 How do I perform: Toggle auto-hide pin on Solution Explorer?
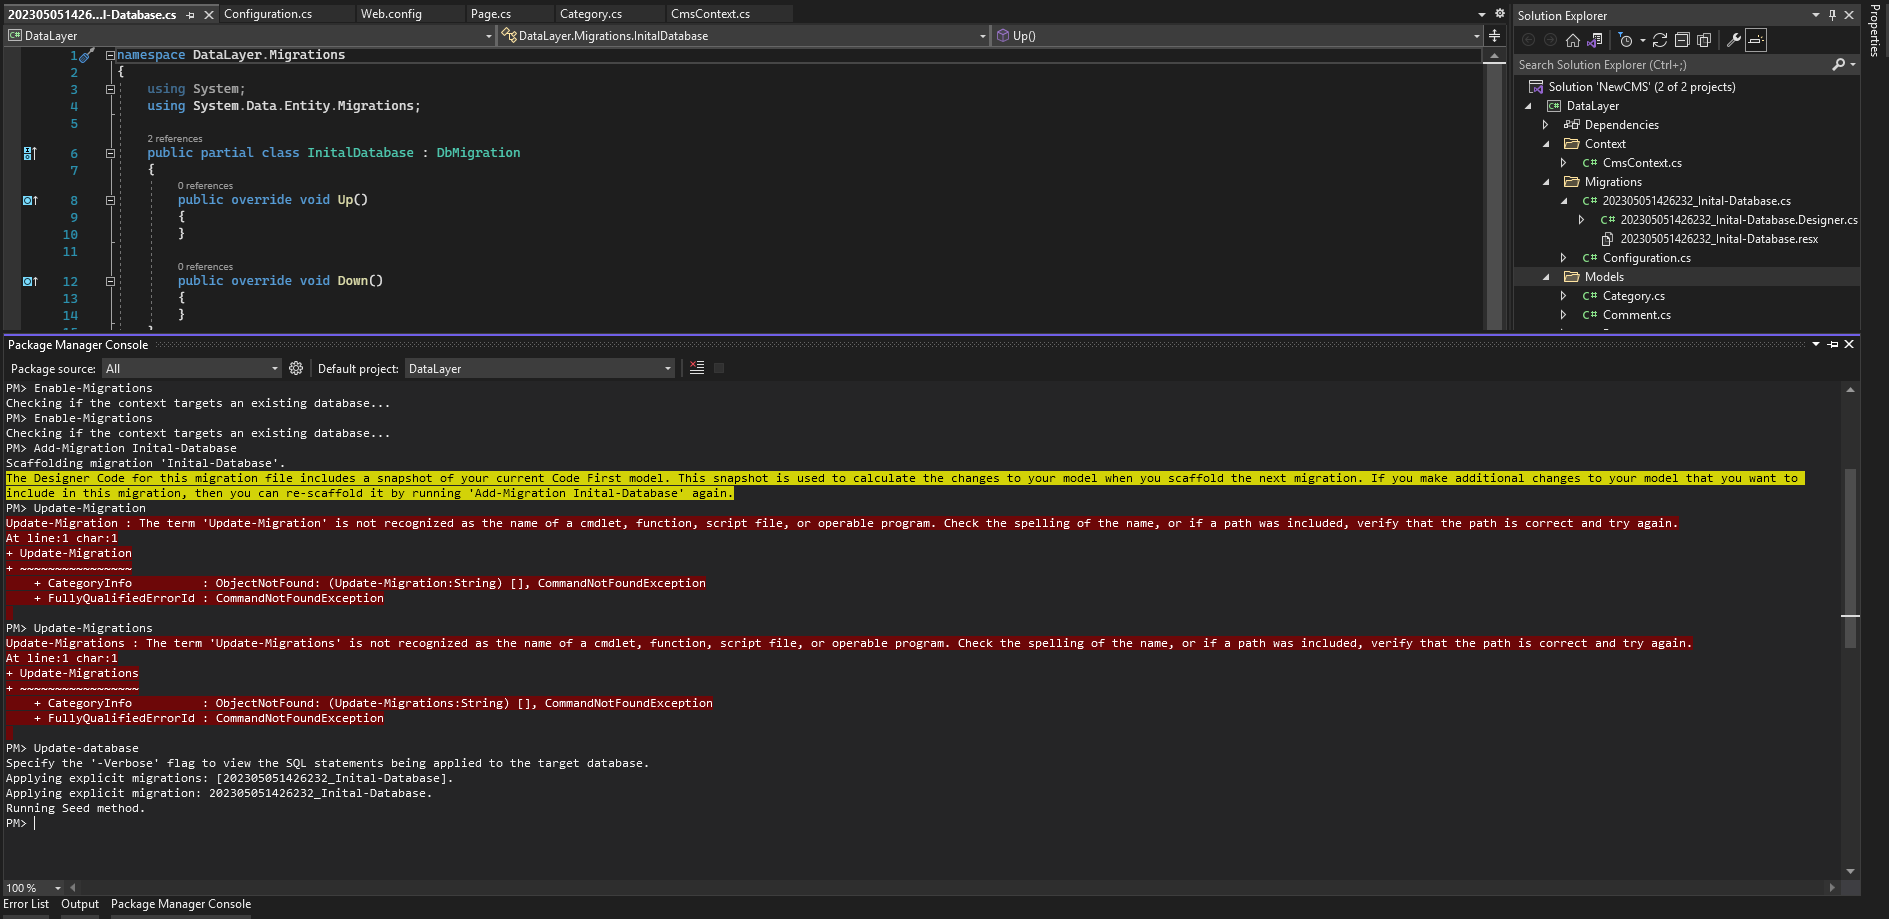(x=1832, y=15)
